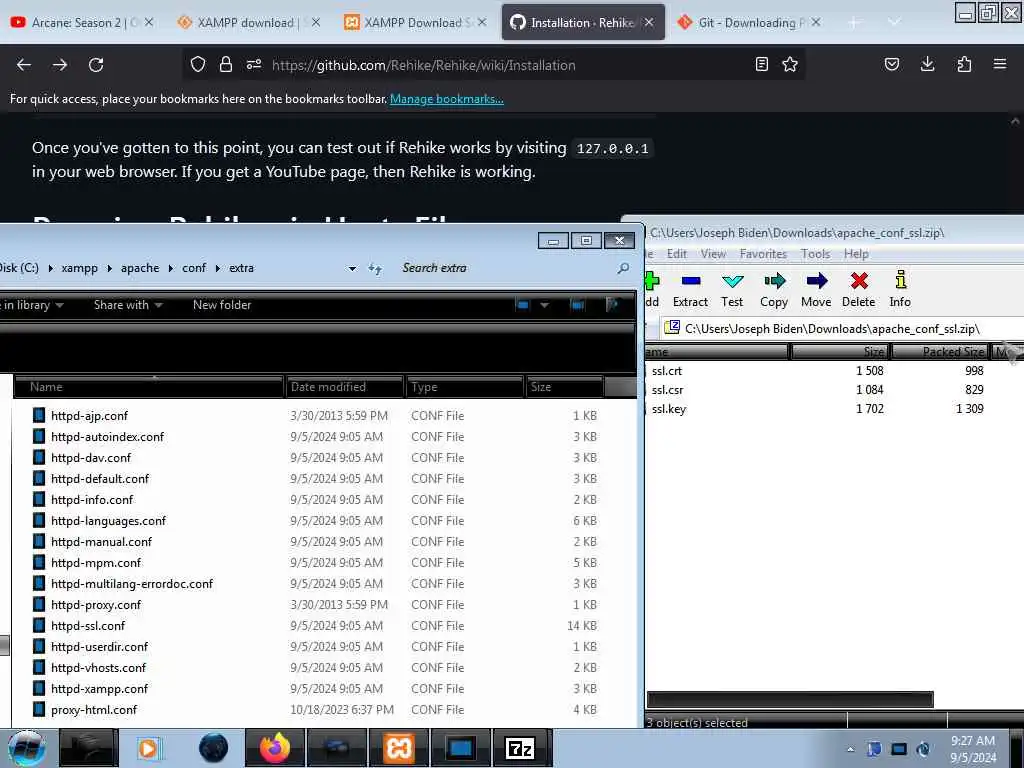Show hidden system tray icons
The height and width of the screenshot is (768, 1024).
point(850,750)
